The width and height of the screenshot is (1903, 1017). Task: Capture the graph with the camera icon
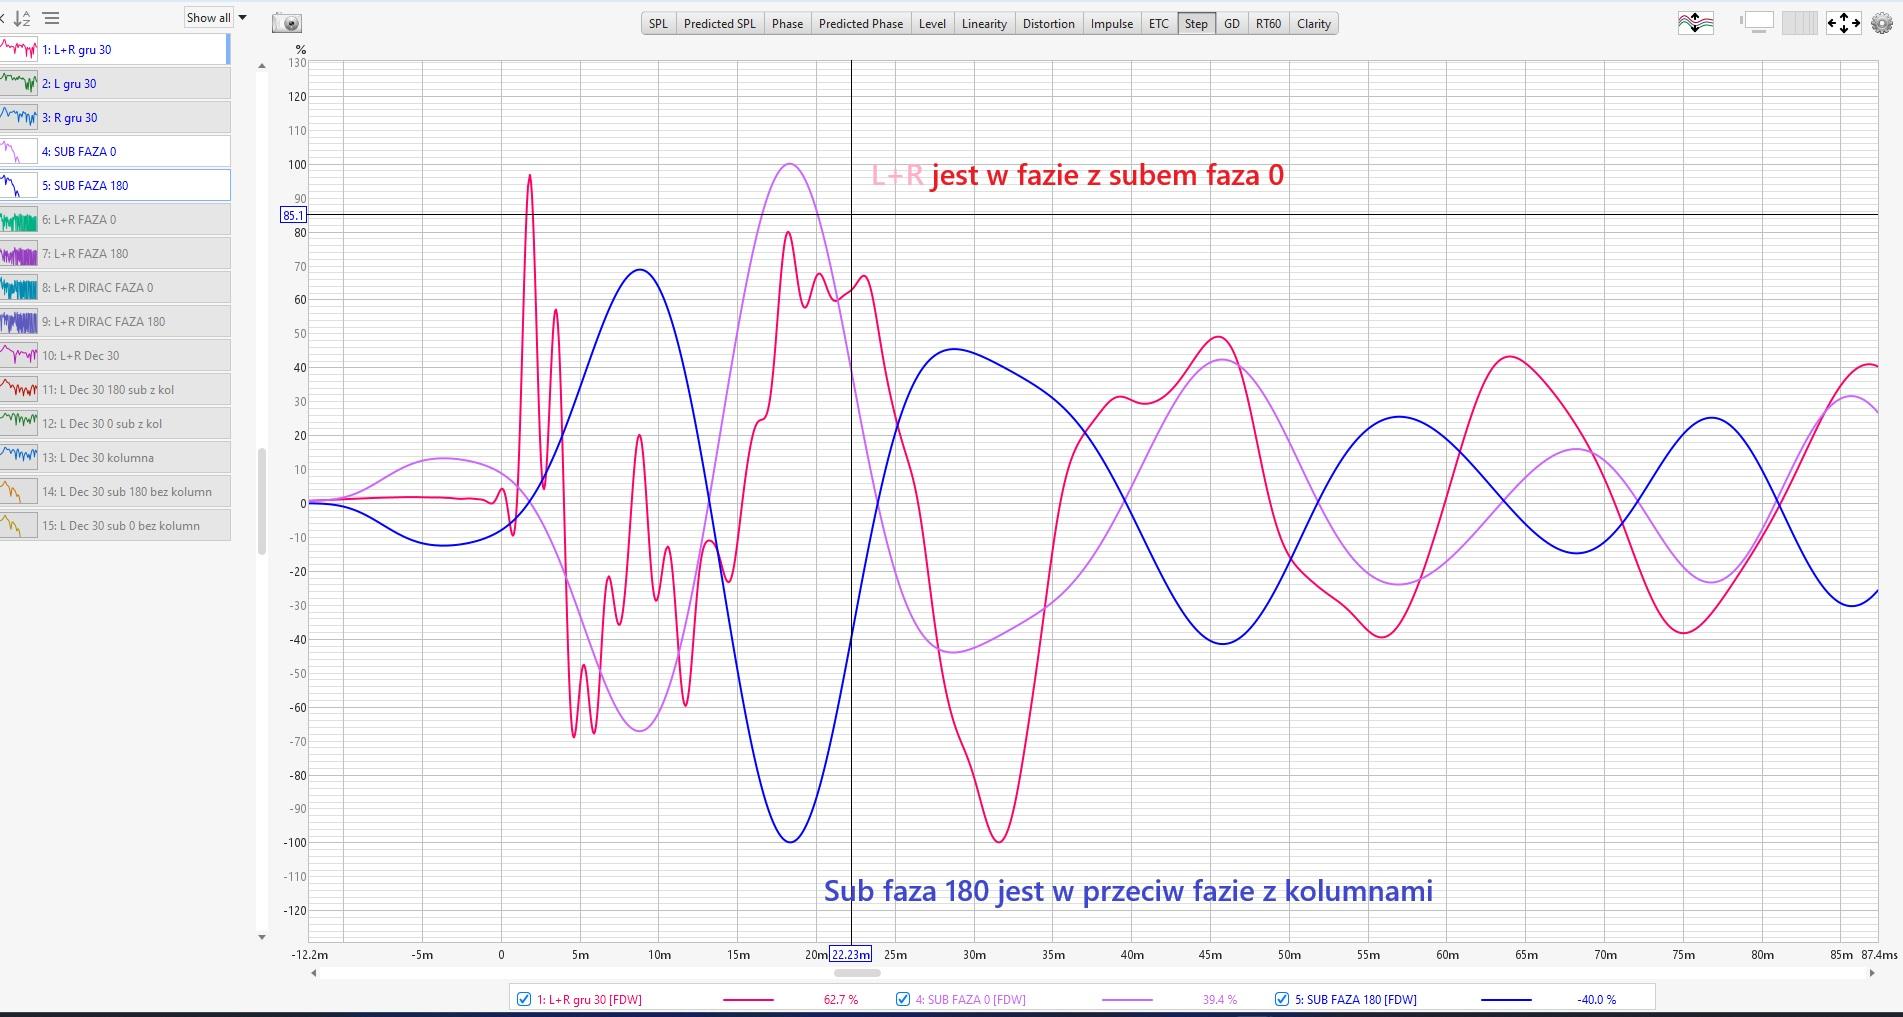(287, 23)
